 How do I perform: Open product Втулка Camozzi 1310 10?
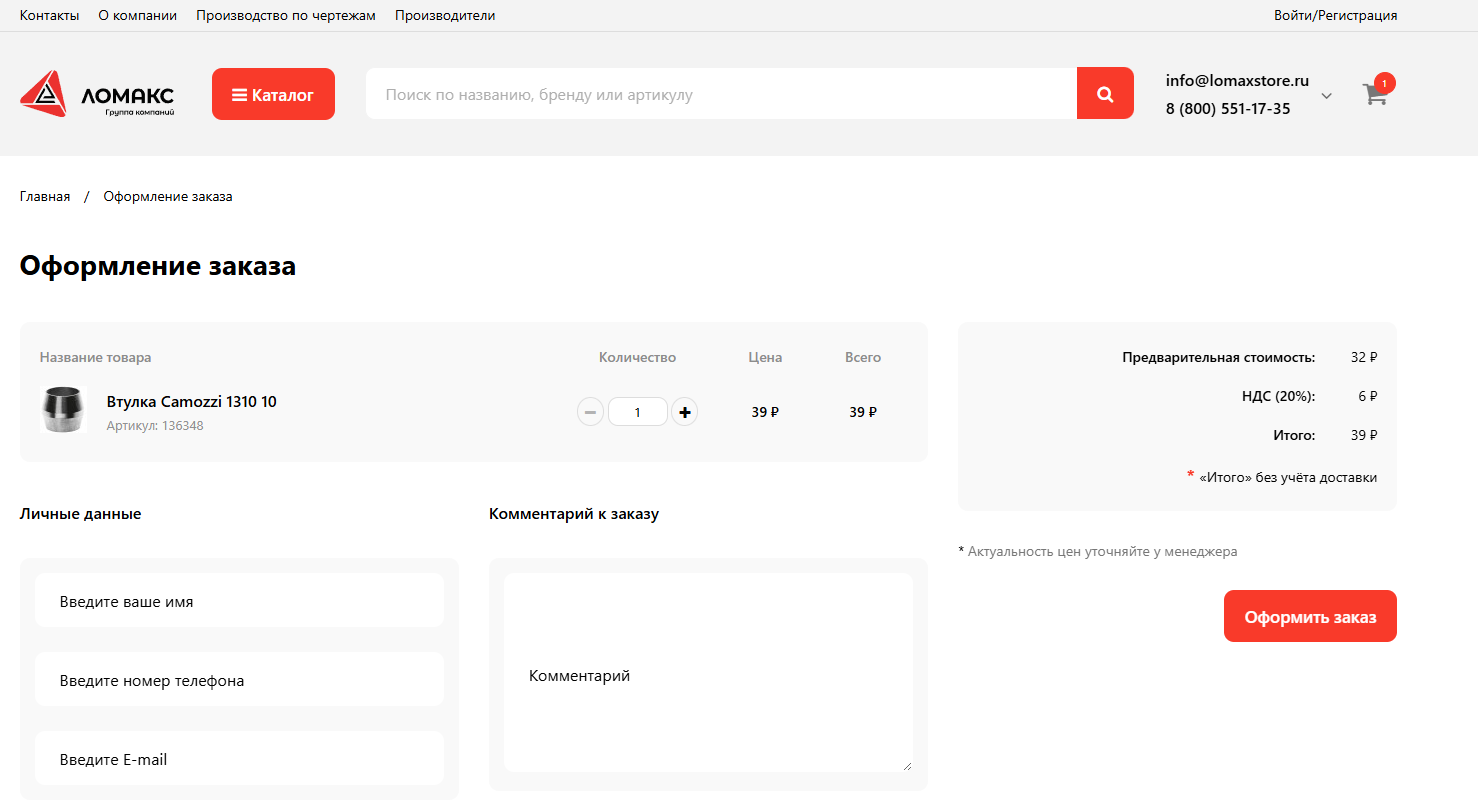pyautogui.click(x=192, y=401)
